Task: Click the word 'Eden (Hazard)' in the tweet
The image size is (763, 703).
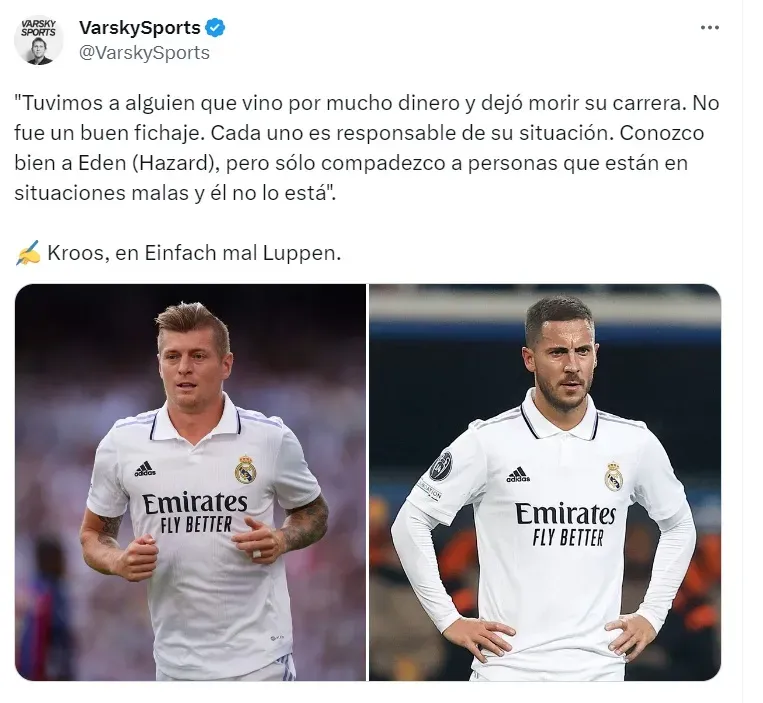Action: pyautogui.click(x=145, y=163)
